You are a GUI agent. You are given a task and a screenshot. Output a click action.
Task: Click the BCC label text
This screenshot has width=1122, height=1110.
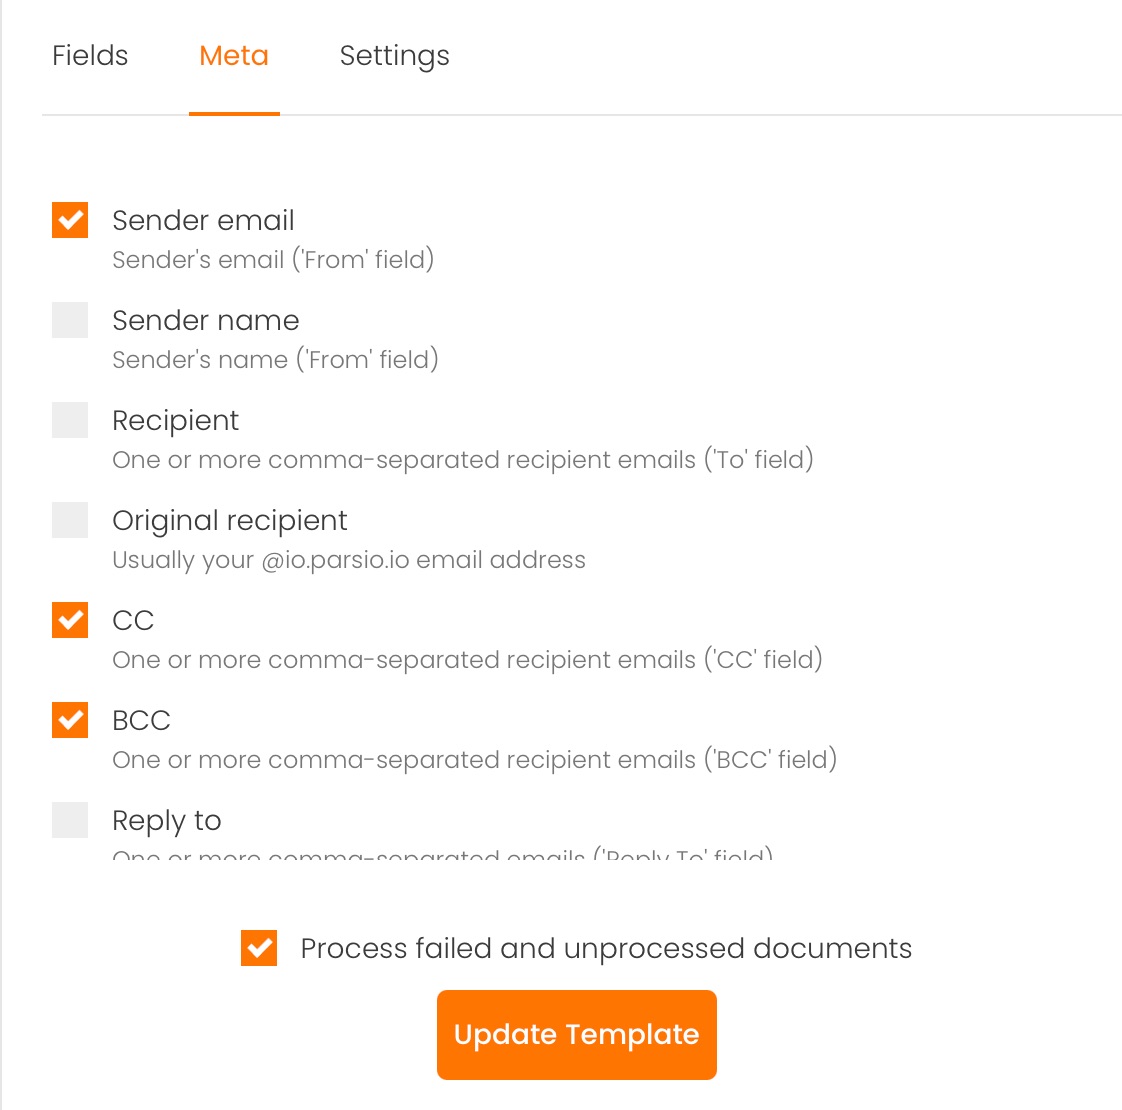(141, 720)
